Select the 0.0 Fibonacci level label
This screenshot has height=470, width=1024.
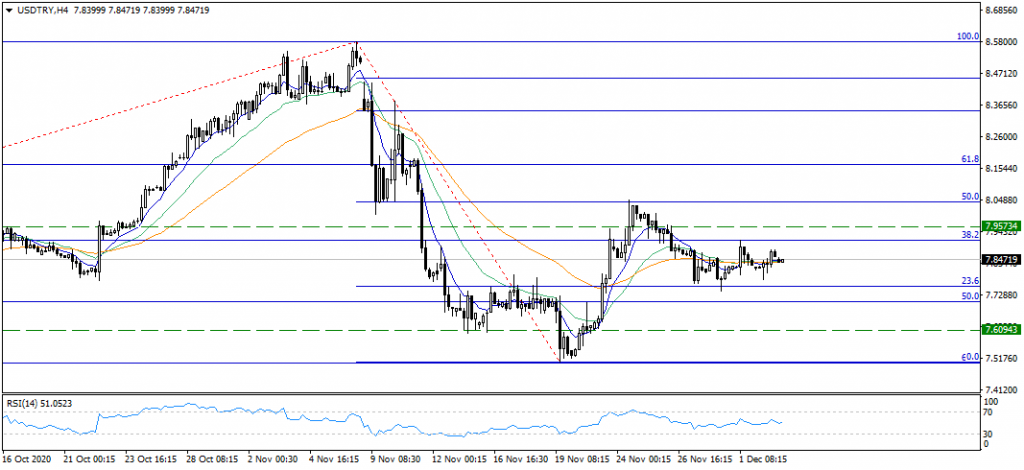(x=970, y=357)
